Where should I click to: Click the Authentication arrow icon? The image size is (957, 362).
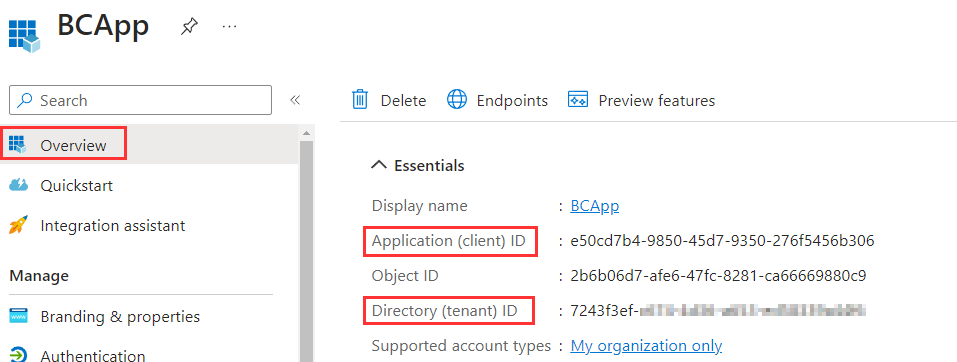[x=19, y=355]
